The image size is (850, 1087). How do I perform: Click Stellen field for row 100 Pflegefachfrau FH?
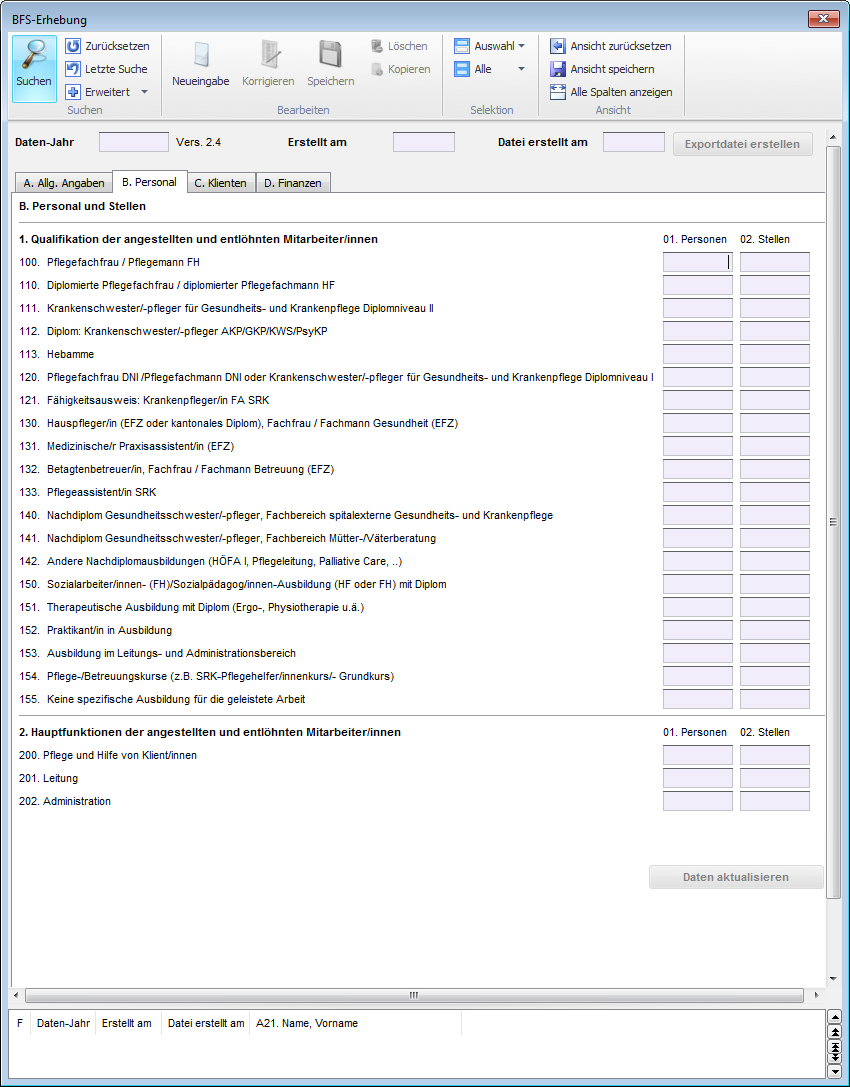(x=774, y=262)
